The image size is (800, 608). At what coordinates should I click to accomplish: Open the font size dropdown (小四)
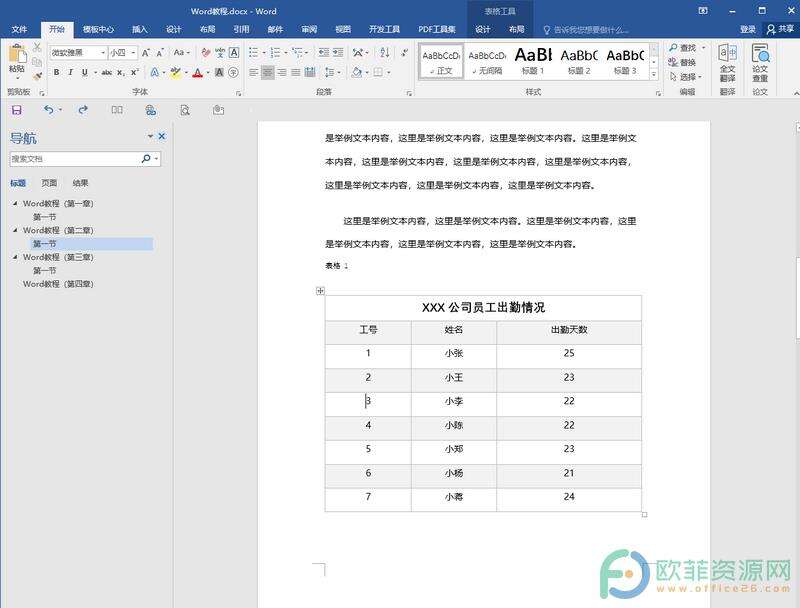point(133,53)
